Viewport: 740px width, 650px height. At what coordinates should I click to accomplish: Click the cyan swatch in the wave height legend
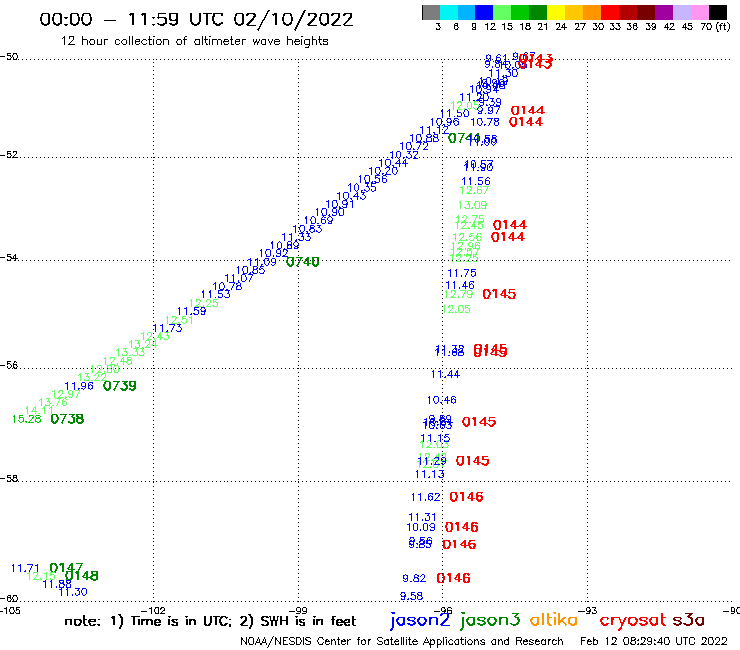pyautogui.click(x=449, y=13)
